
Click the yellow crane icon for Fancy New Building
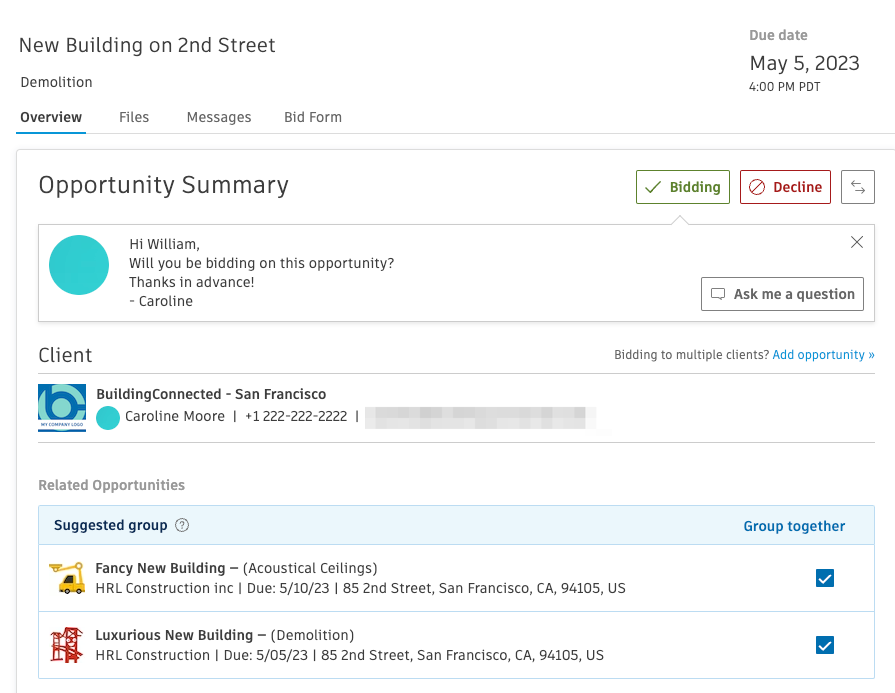click(x=66, y=578)
